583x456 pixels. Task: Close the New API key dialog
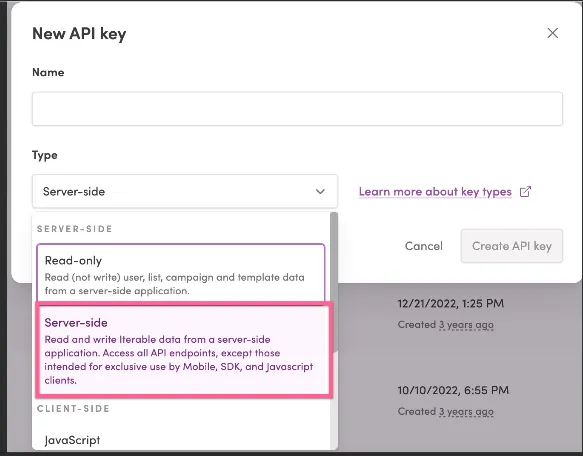[553, 33]
